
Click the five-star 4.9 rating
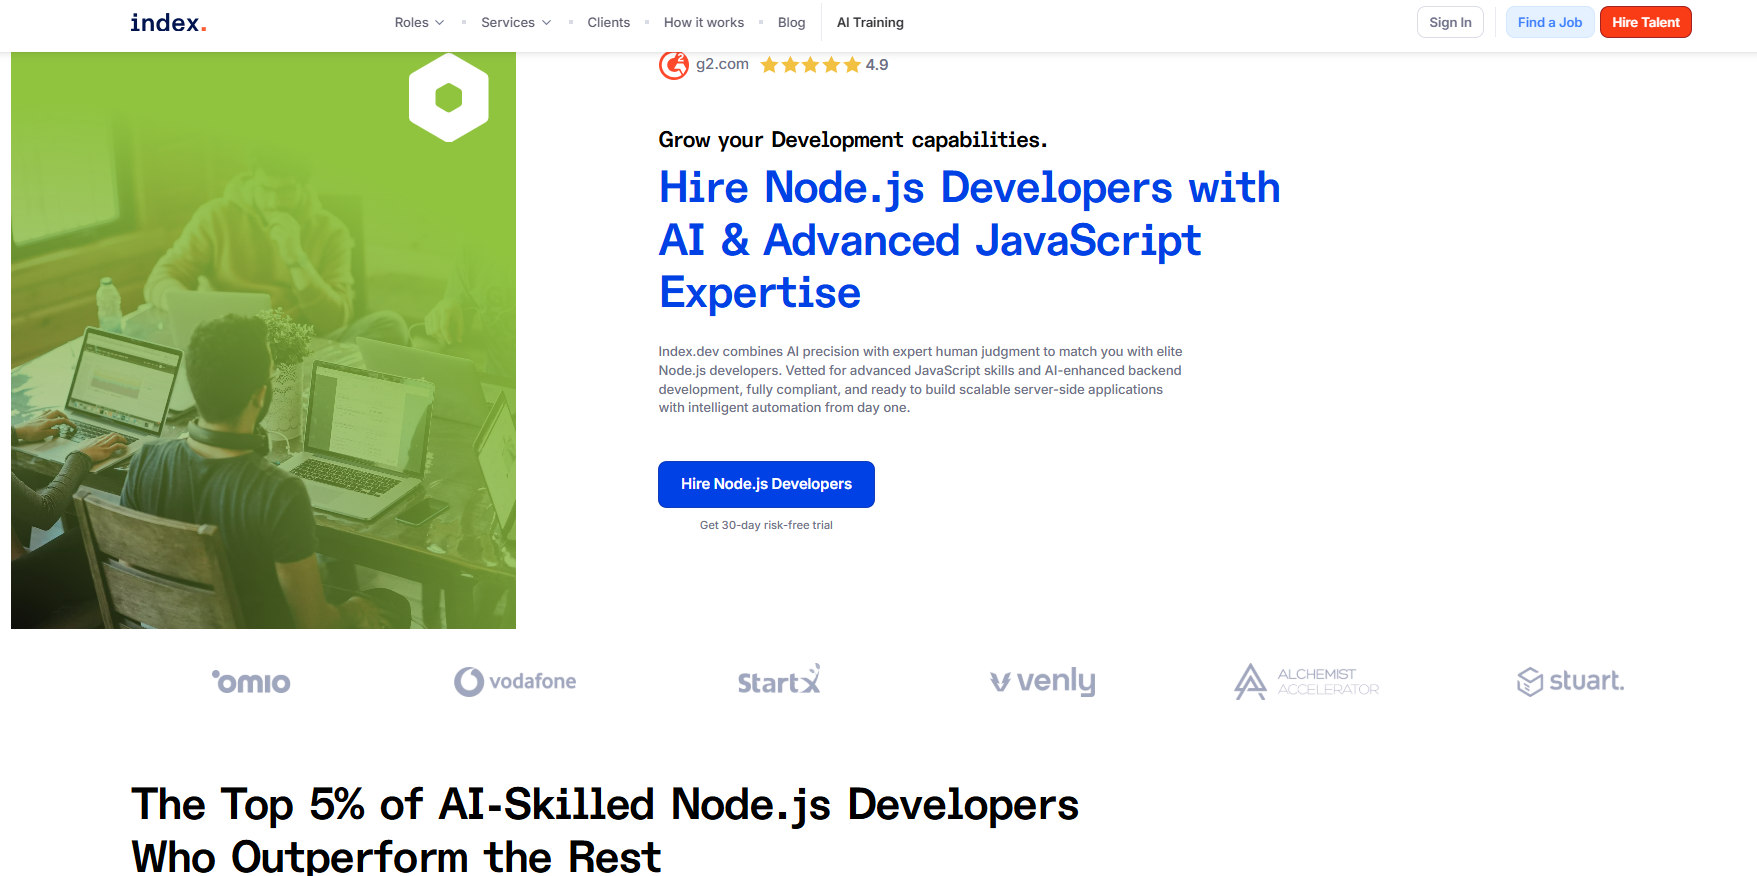tap(823, 65)
